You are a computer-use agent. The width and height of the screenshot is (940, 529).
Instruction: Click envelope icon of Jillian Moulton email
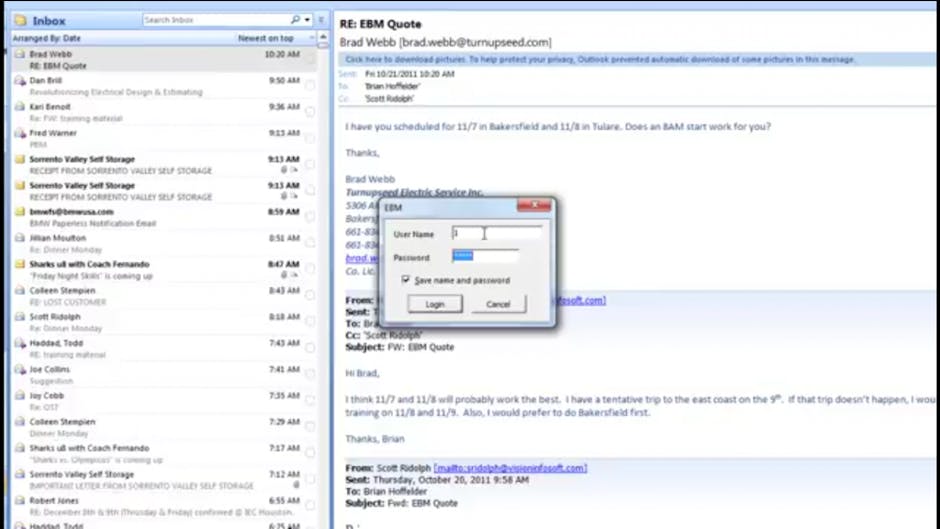pyautogui.click(x=20, y=238)
